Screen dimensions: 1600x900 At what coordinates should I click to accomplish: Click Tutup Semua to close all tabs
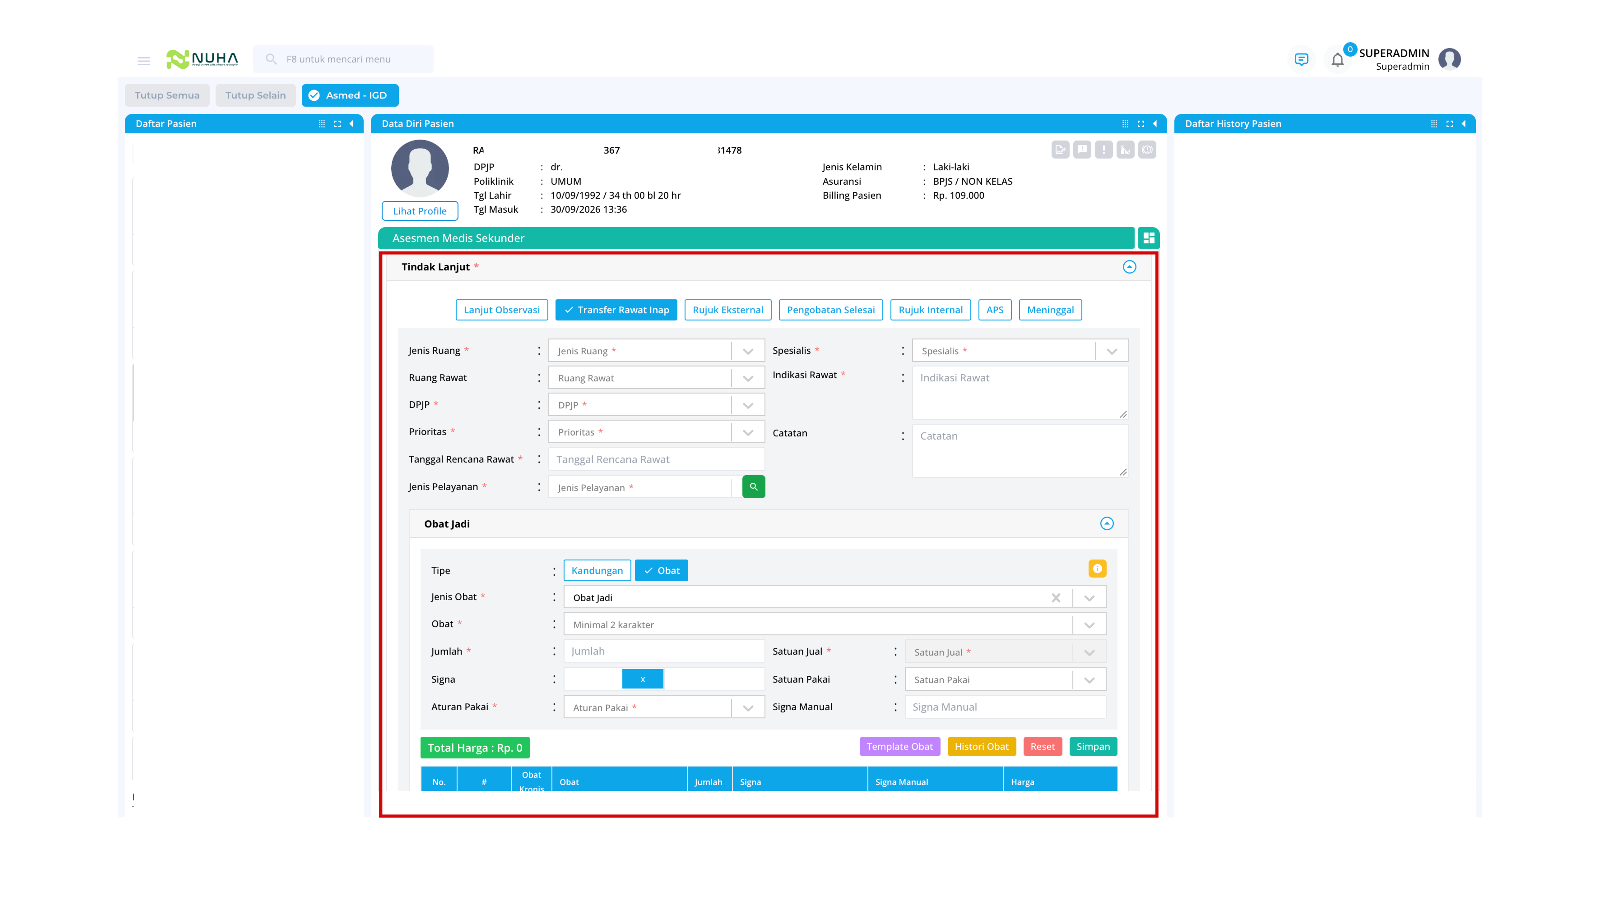(x=167, y=96)
